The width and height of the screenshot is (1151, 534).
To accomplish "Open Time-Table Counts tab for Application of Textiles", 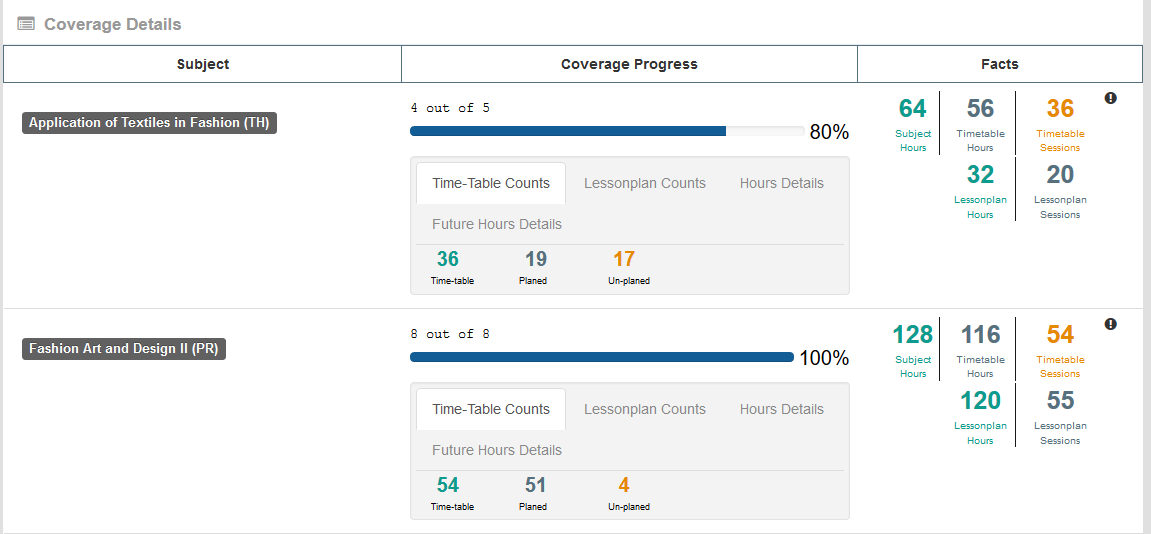I will [491, 184].
